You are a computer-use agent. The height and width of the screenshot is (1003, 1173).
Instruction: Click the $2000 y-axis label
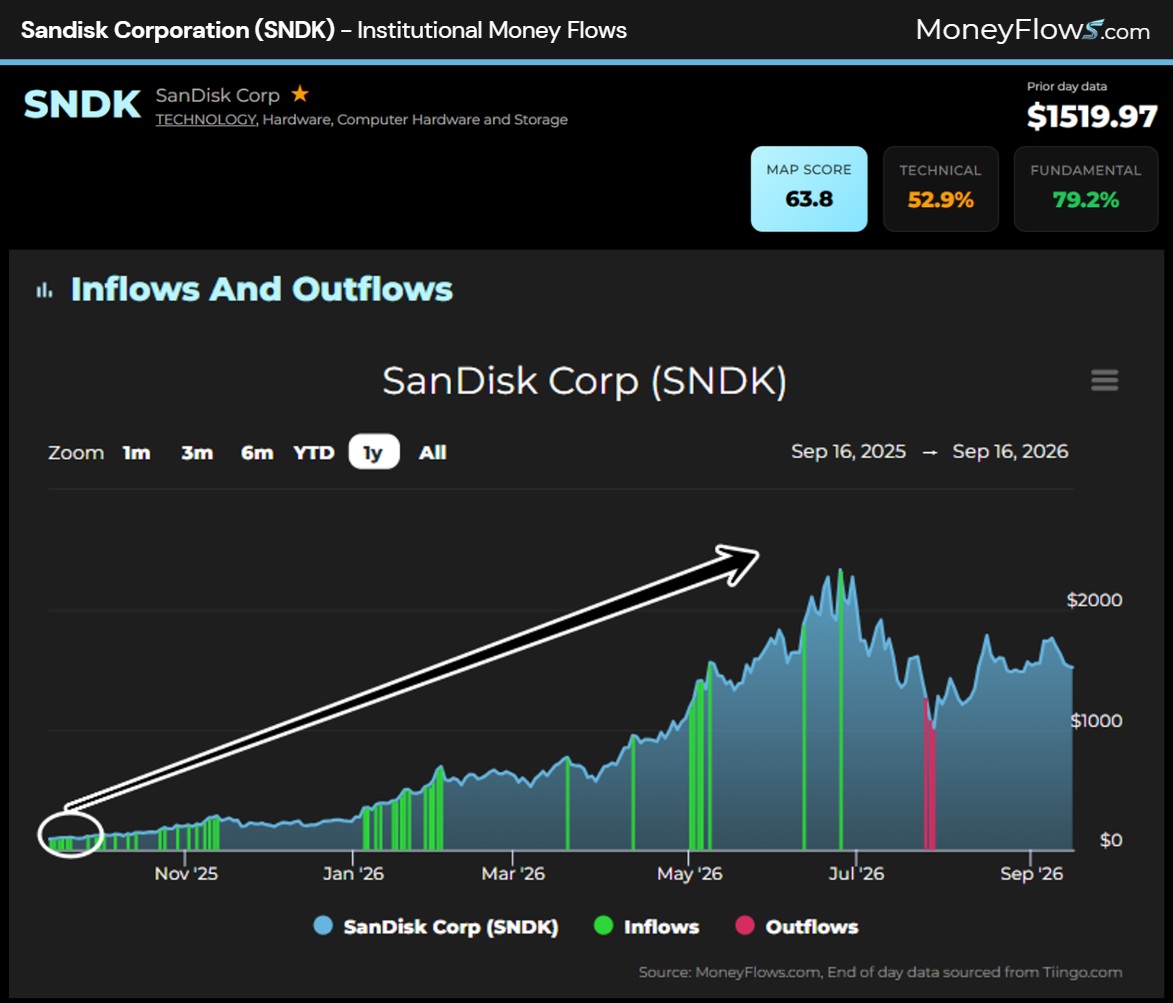tap(1094, 600)
